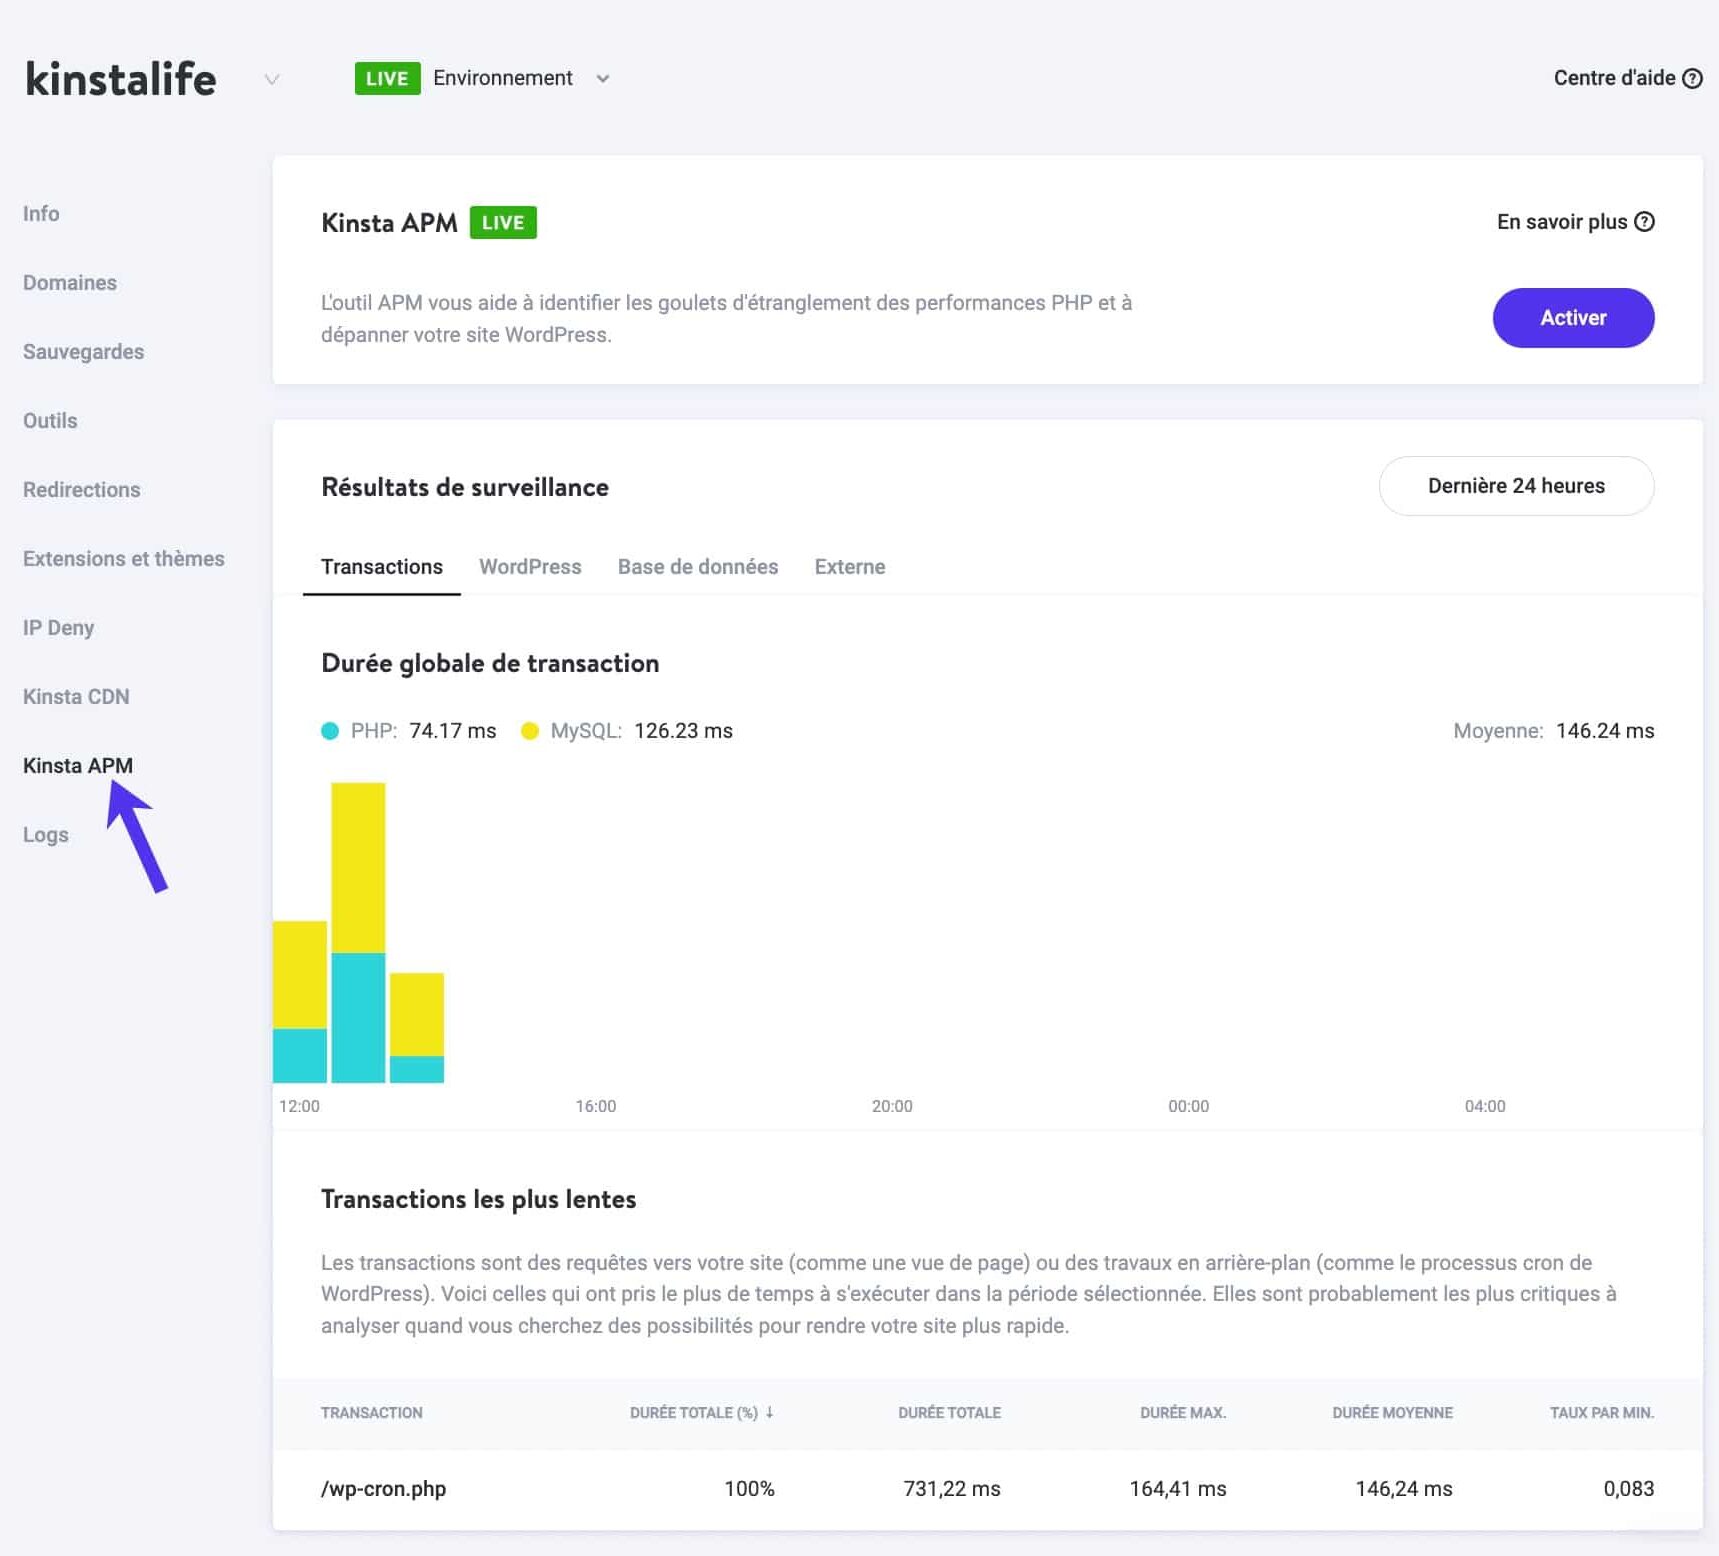Select the Externe tab
This screenshot has height=1556, width=1719.
pyautogui.click(x=849, y=566)
